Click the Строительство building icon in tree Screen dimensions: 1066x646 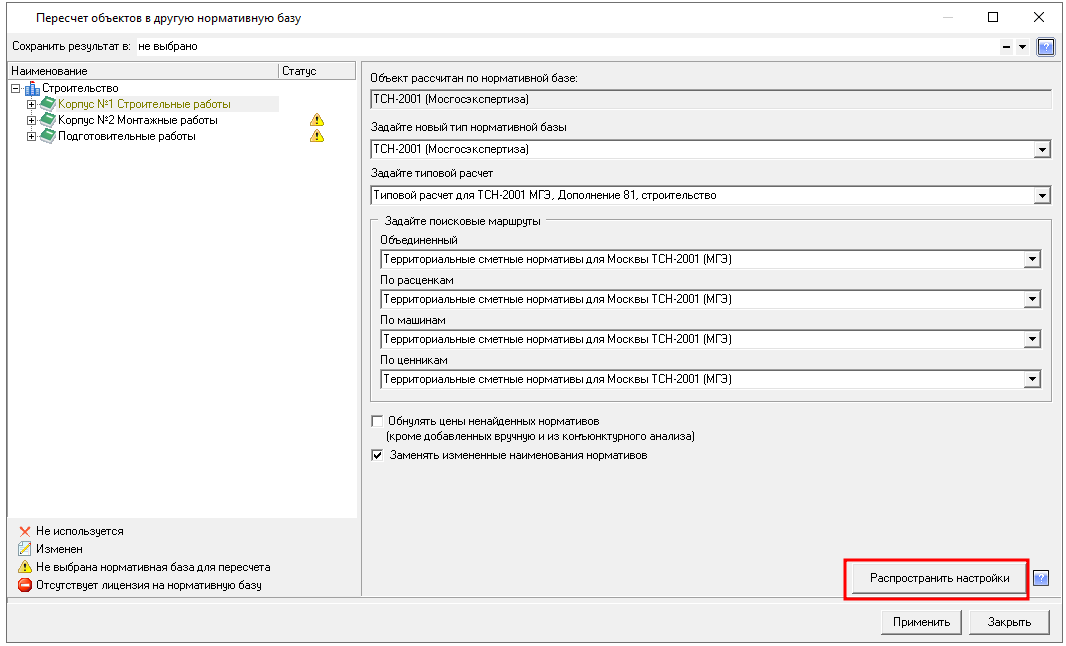point(32,89)
